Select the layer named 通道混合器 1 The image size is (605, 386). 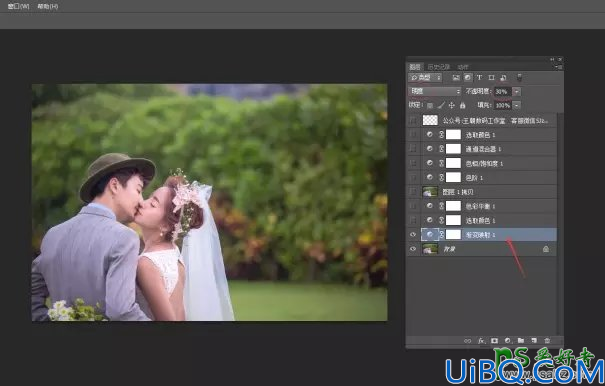click(484, 149)
